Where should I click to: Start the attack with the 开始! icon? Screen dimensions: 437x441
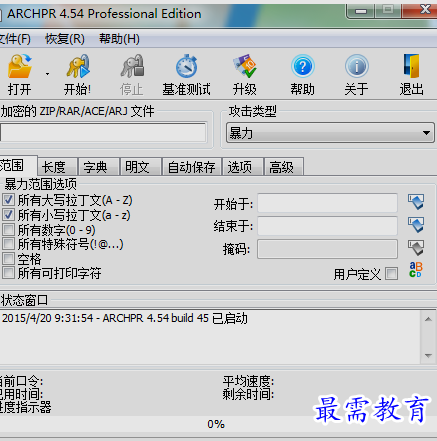click(x=78, y=66)
